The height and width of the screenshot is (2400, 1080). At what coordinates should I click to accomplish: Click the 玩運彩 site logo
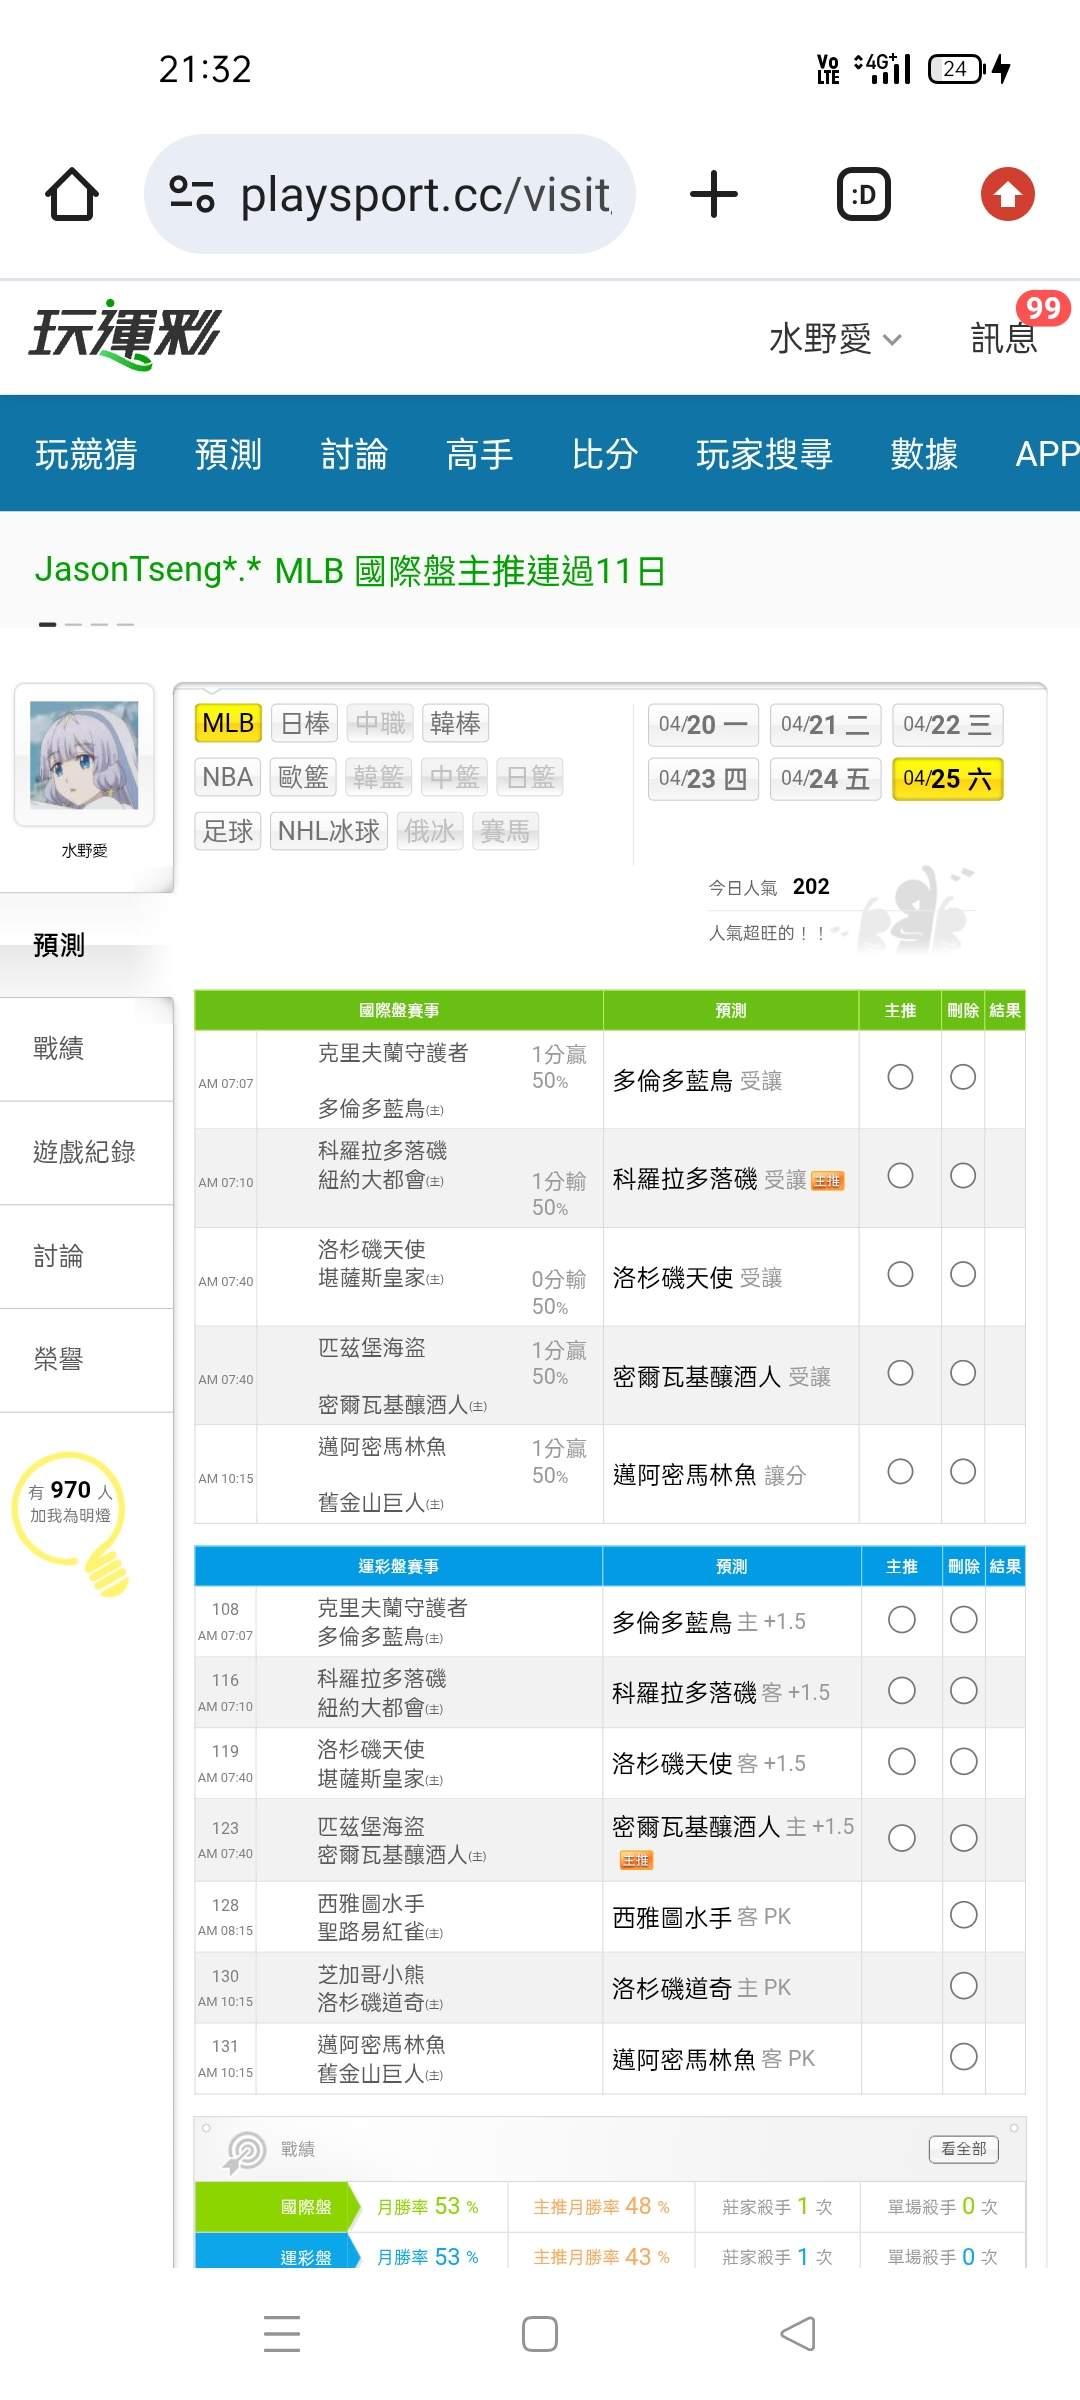click(124, 335)
